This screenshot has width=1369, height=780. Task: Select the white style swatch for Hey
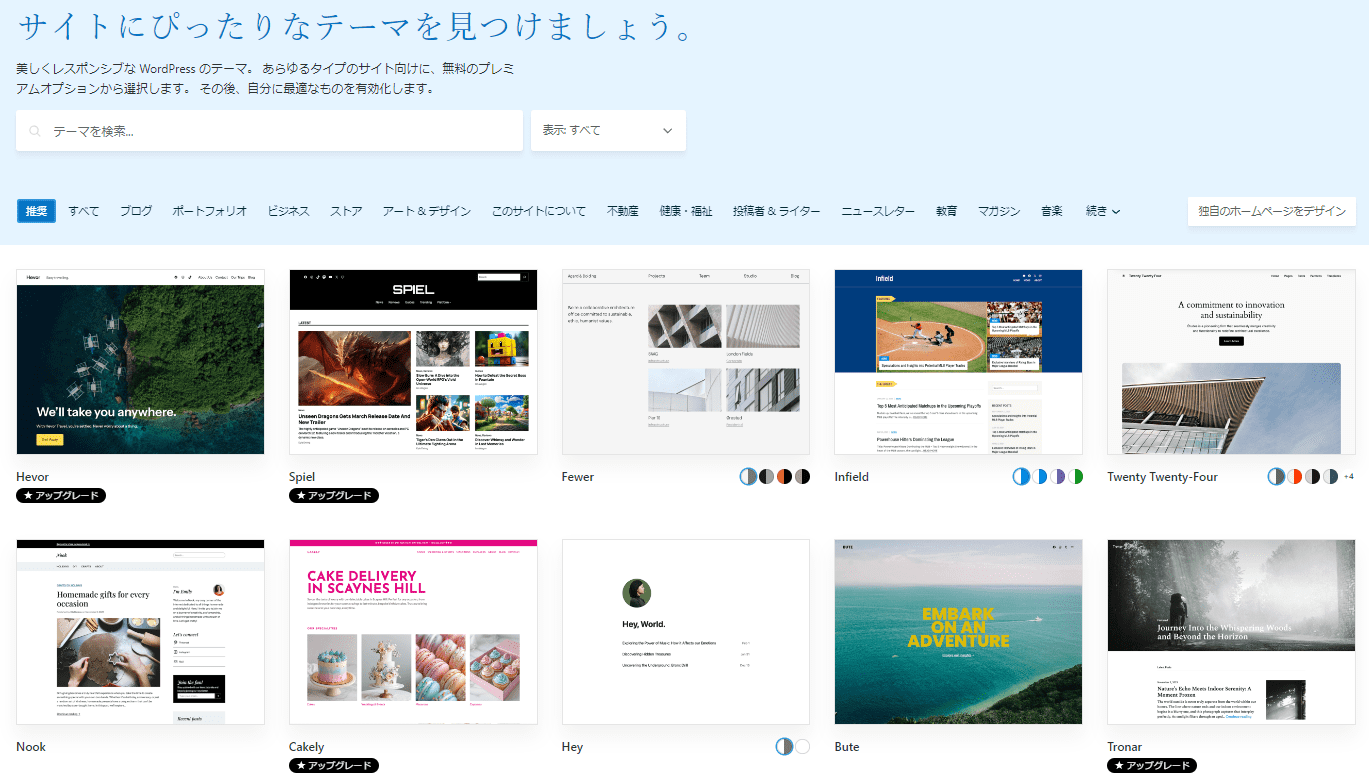pyautogui.click(x=802, y=747)
